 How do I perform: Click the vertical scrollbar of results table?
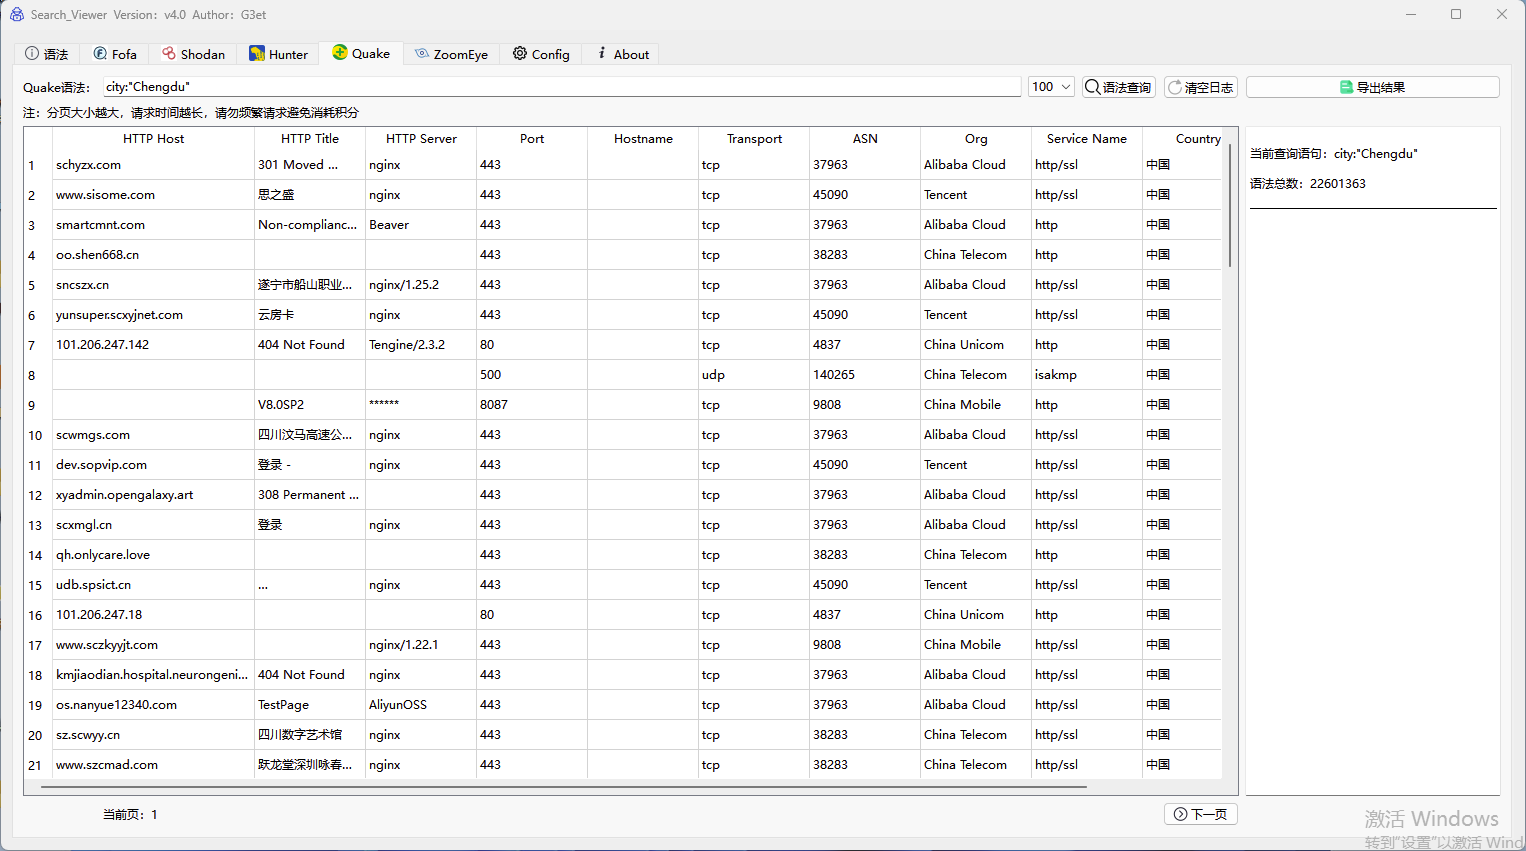tap(1229, 206)
